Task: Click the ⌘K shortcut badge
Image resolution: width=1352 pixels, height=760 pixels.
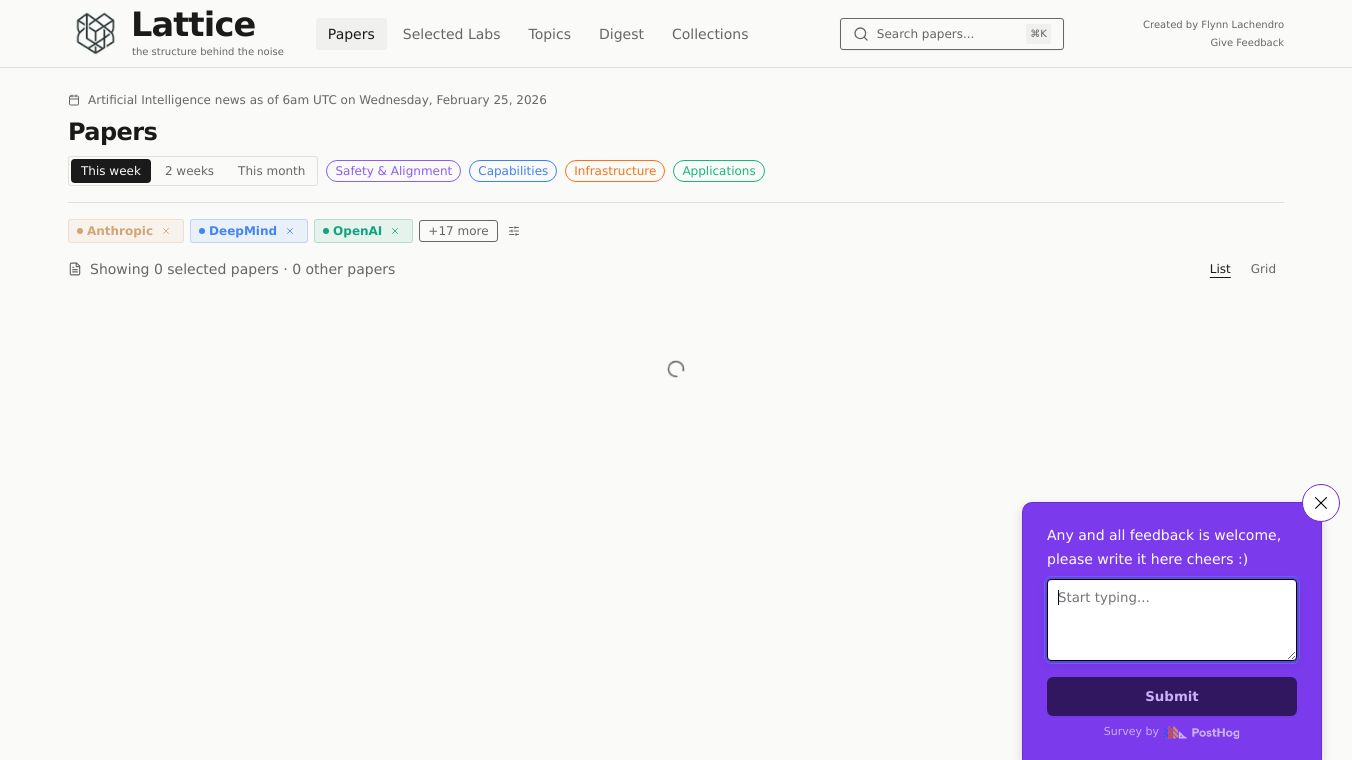Action: click(x=1038, y=34)
